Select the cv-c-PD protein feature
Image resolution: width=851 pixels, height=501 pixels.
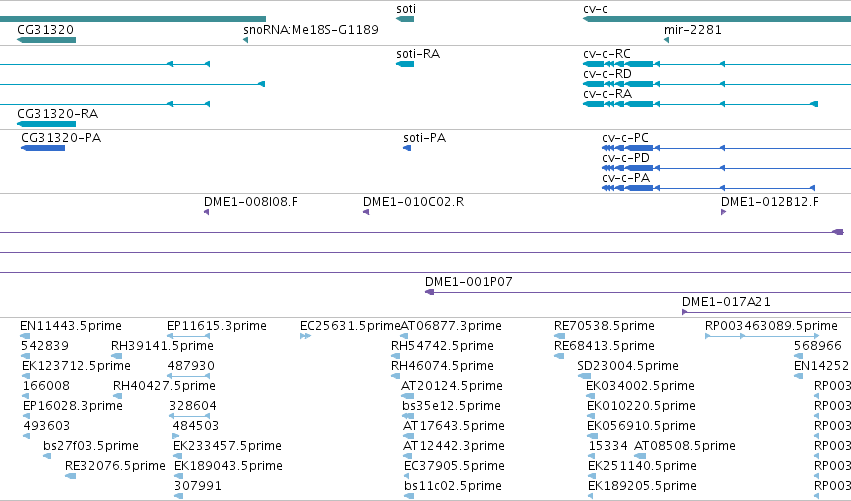pos(727,168)
